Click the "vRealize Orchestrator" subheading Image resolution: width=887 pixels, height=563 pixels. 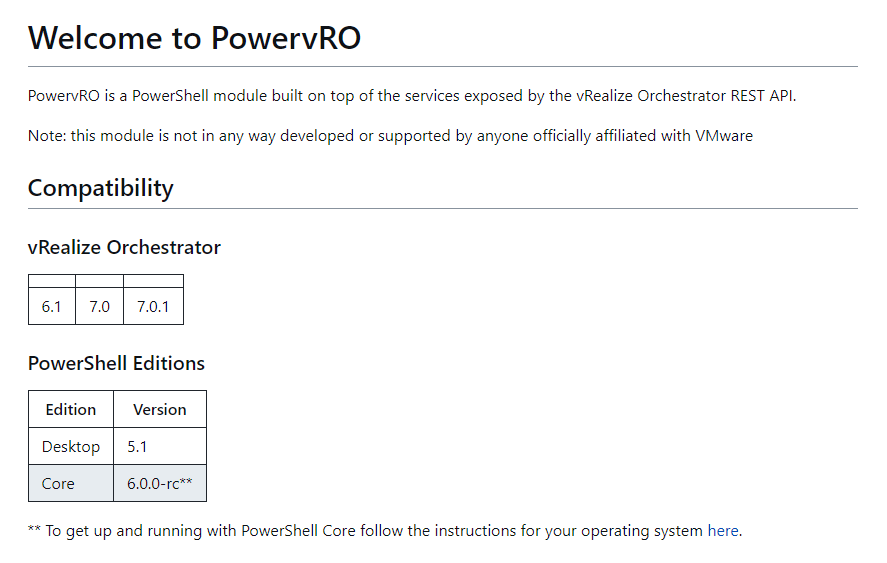124,247
